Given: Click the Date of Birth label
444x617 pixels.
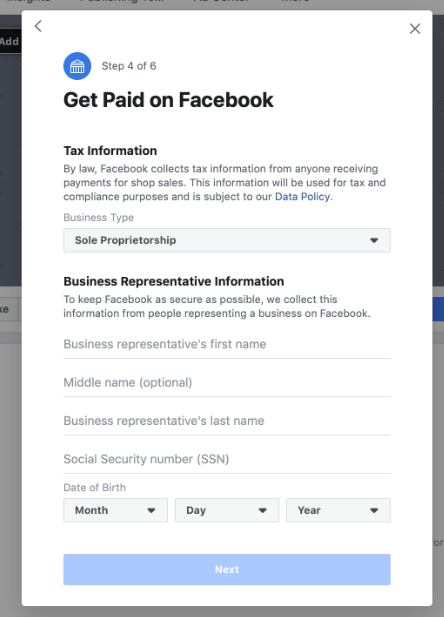Looking at the screenshot, I should 94,488.
